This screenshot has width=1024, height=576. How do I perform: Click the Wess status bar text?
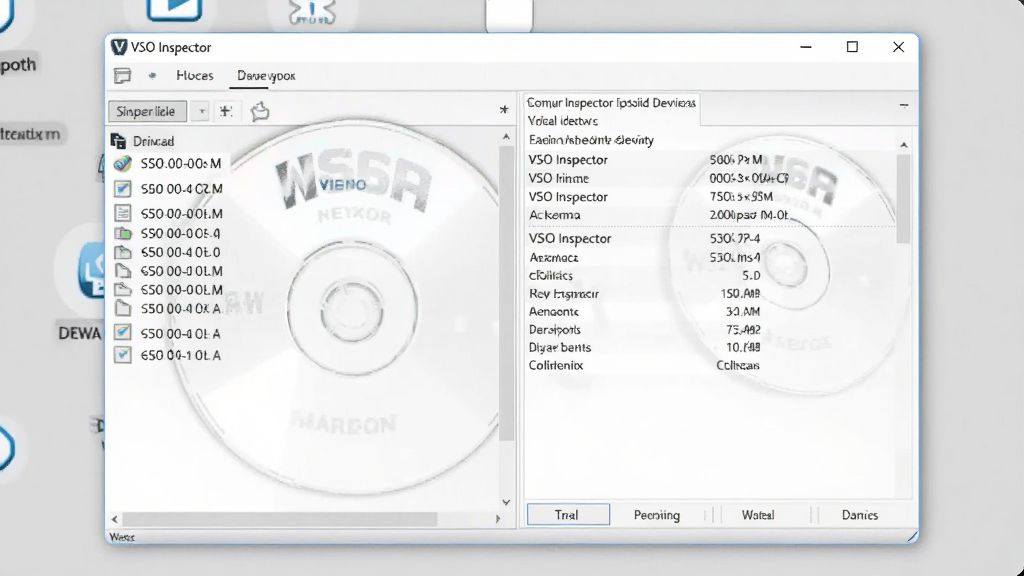pos(122,537)
